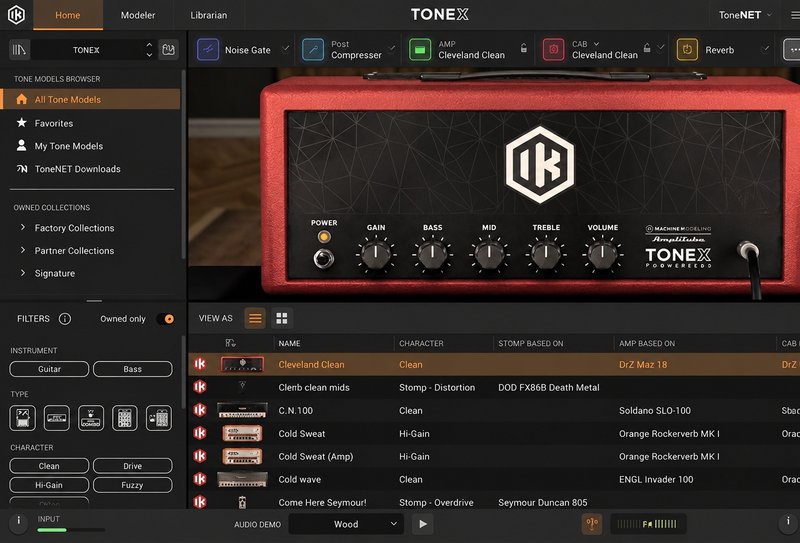Toggle Reverb enabled checkmark
Viewport: 800px width, 543px height.
(x=765, y=49)
